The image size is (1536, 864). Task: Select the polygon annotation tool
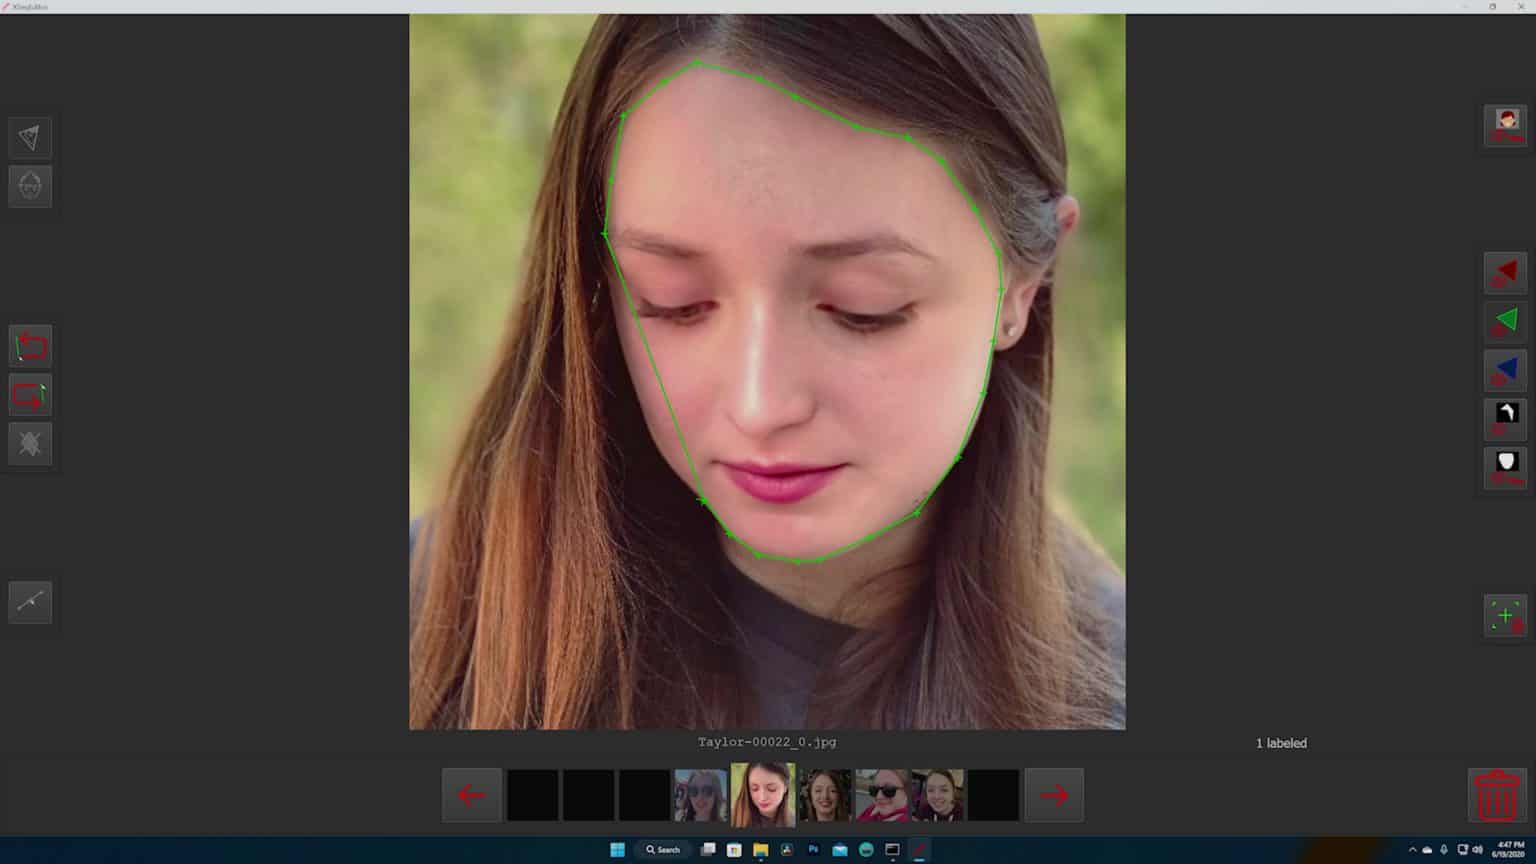pos(29,137)
